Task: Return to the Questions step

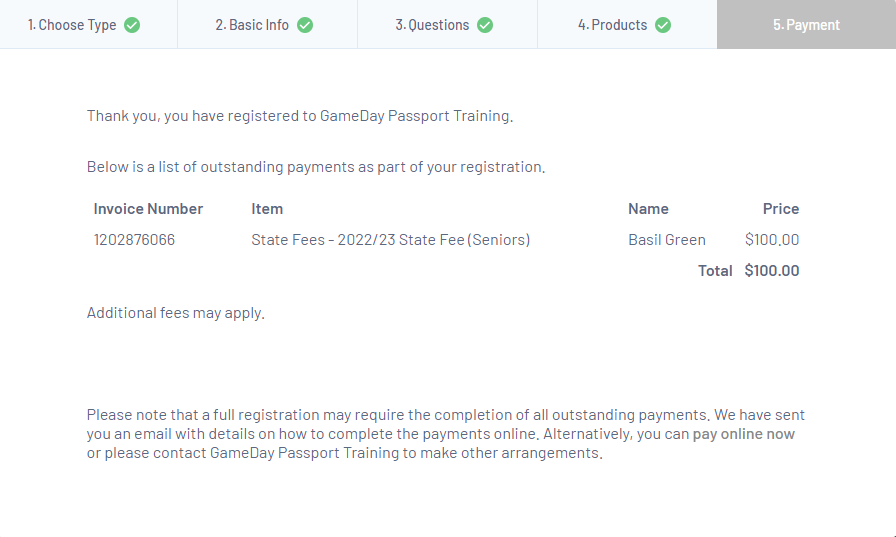Action: coord(432,25)
